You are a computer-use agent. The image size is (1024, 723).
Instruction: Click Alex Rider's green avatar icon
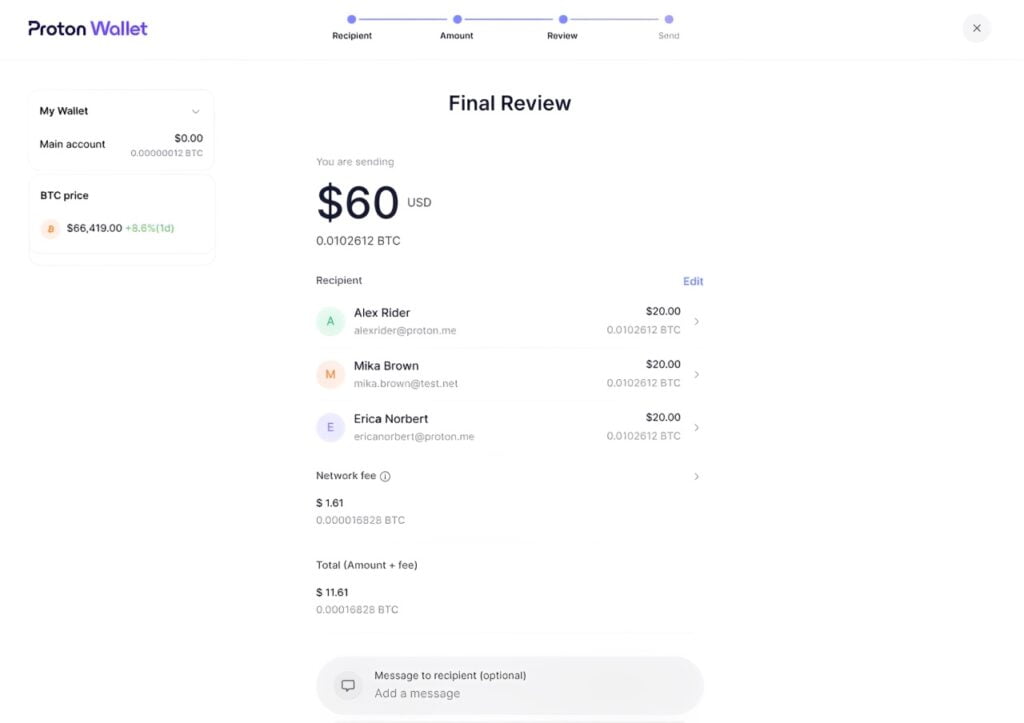[x=331, y=321]
